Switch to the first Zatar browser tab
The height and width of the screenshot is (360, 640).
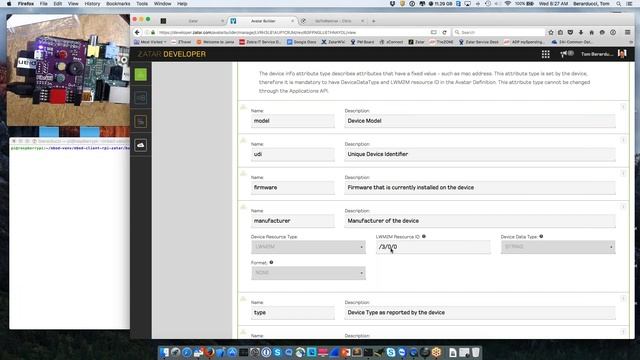tap(193, 21)
